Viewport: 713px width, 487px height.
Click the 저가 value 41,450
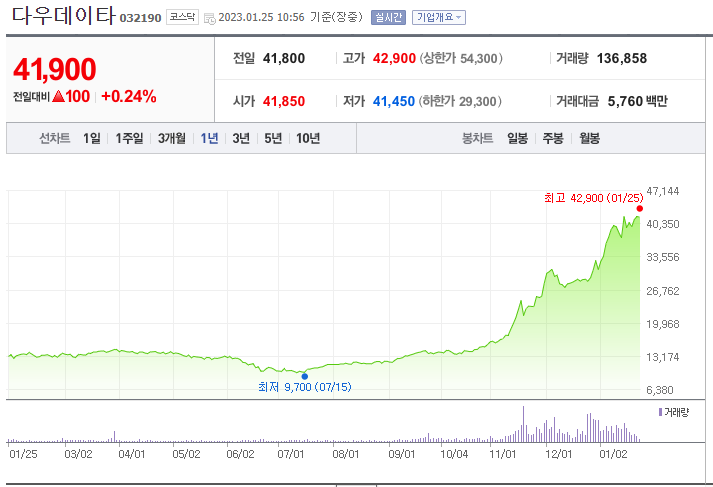(394, 101)
